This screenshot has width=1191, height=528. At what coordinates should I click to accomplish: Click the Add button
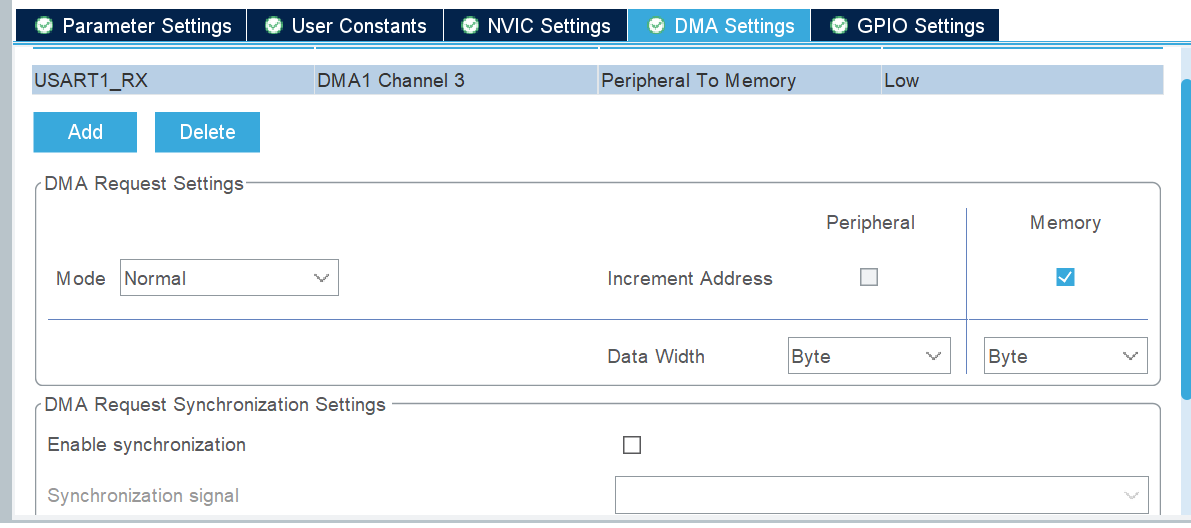[85, 132]
